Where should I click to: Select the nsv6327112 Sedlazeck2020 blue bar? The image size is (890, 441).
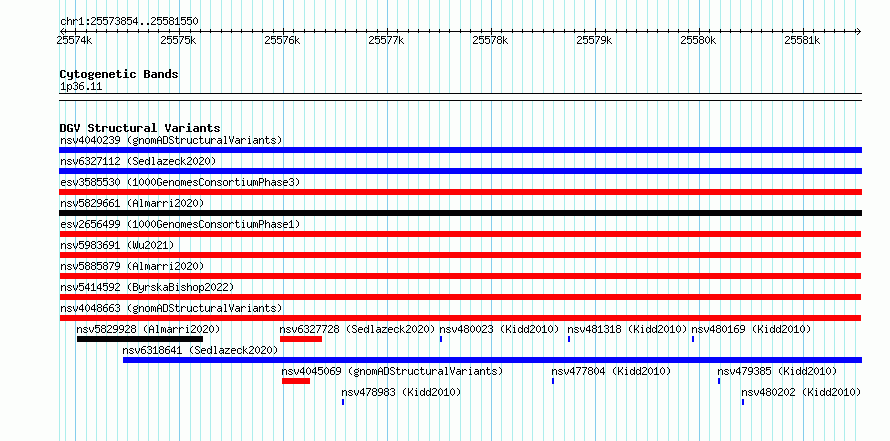[460, 171]
